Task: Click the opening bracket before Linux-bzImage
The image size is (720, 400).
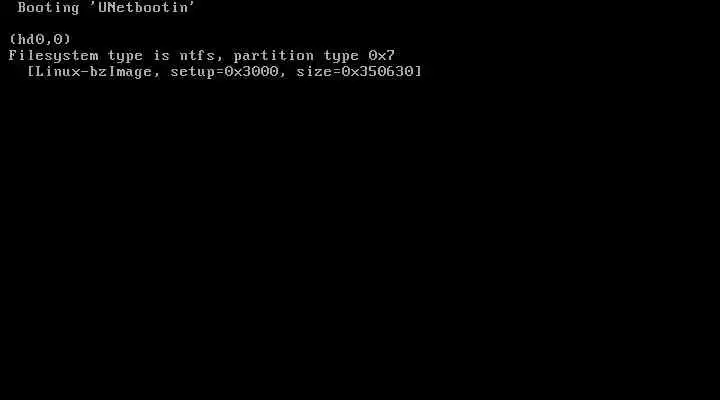Action: tap(31, 72)
